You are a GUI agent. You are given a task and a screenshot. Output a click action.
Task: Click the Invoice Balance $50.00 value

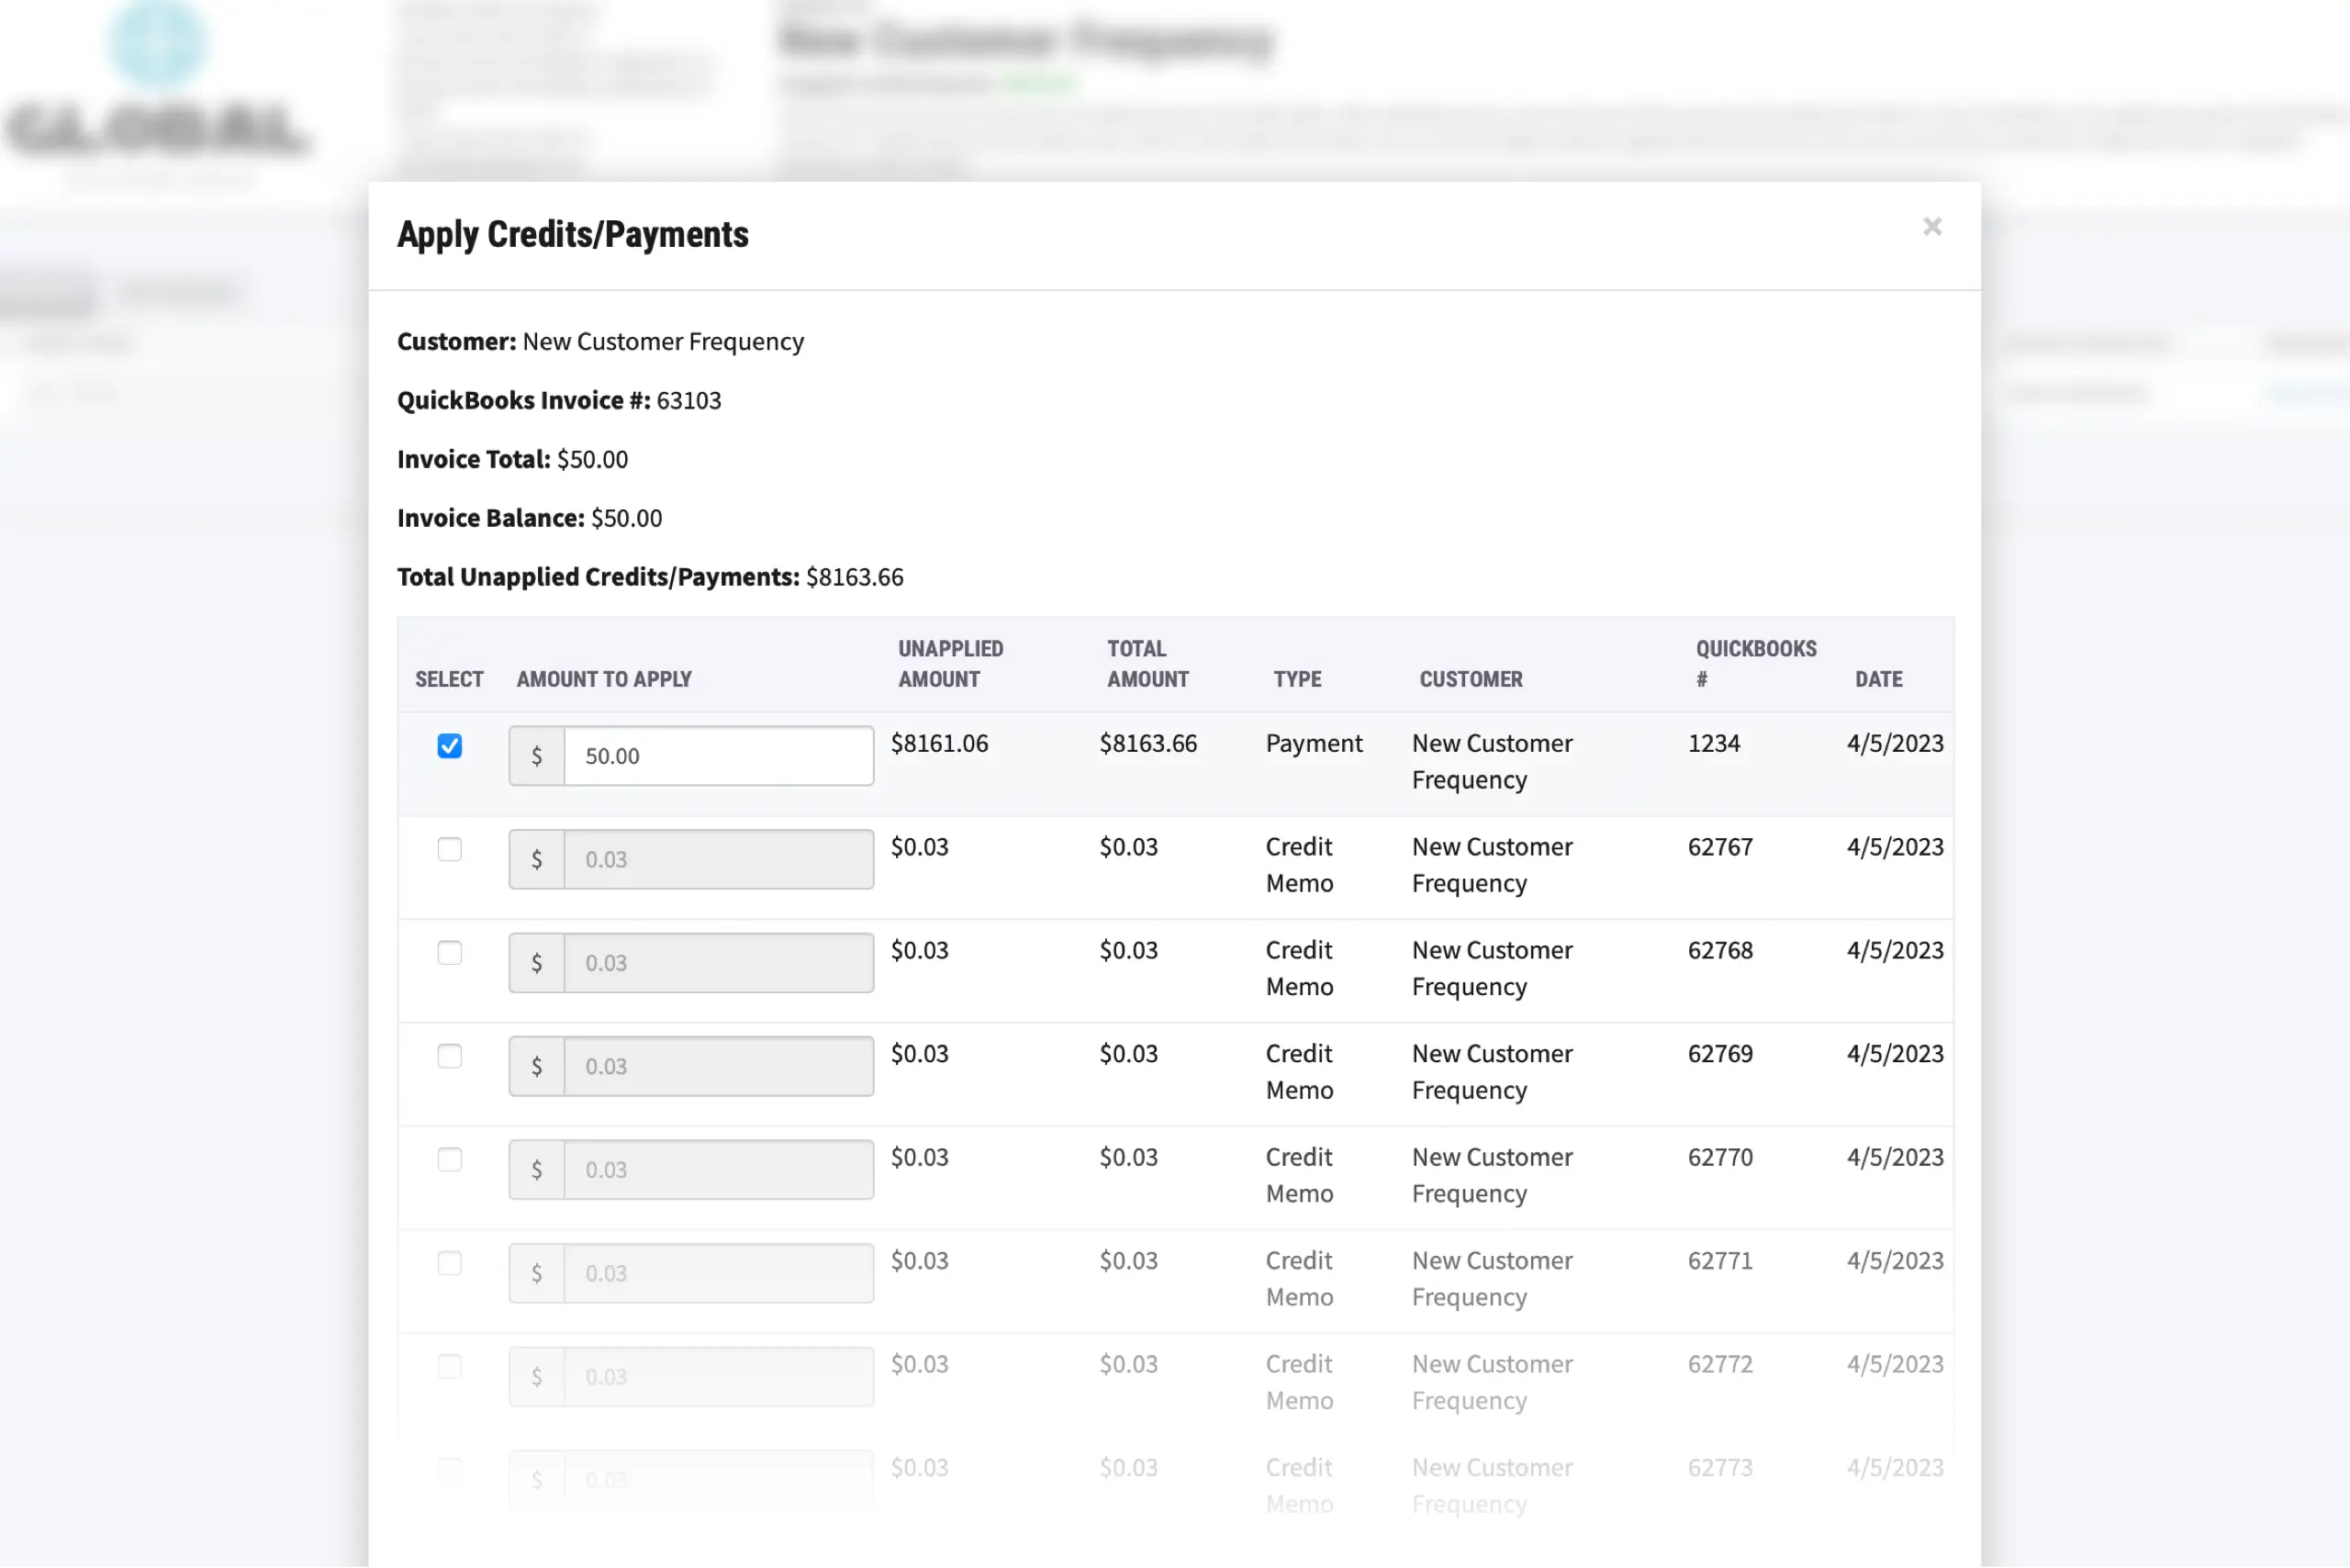tap(626, 518)
